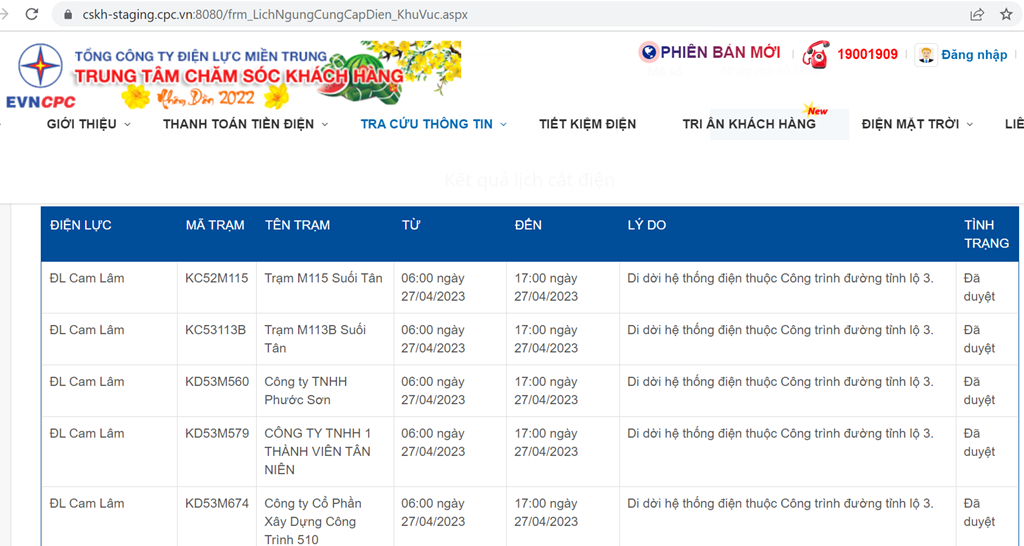Click the user avatar icon beside Đăng nhập
1024x546 pixels.
[926, 55]
